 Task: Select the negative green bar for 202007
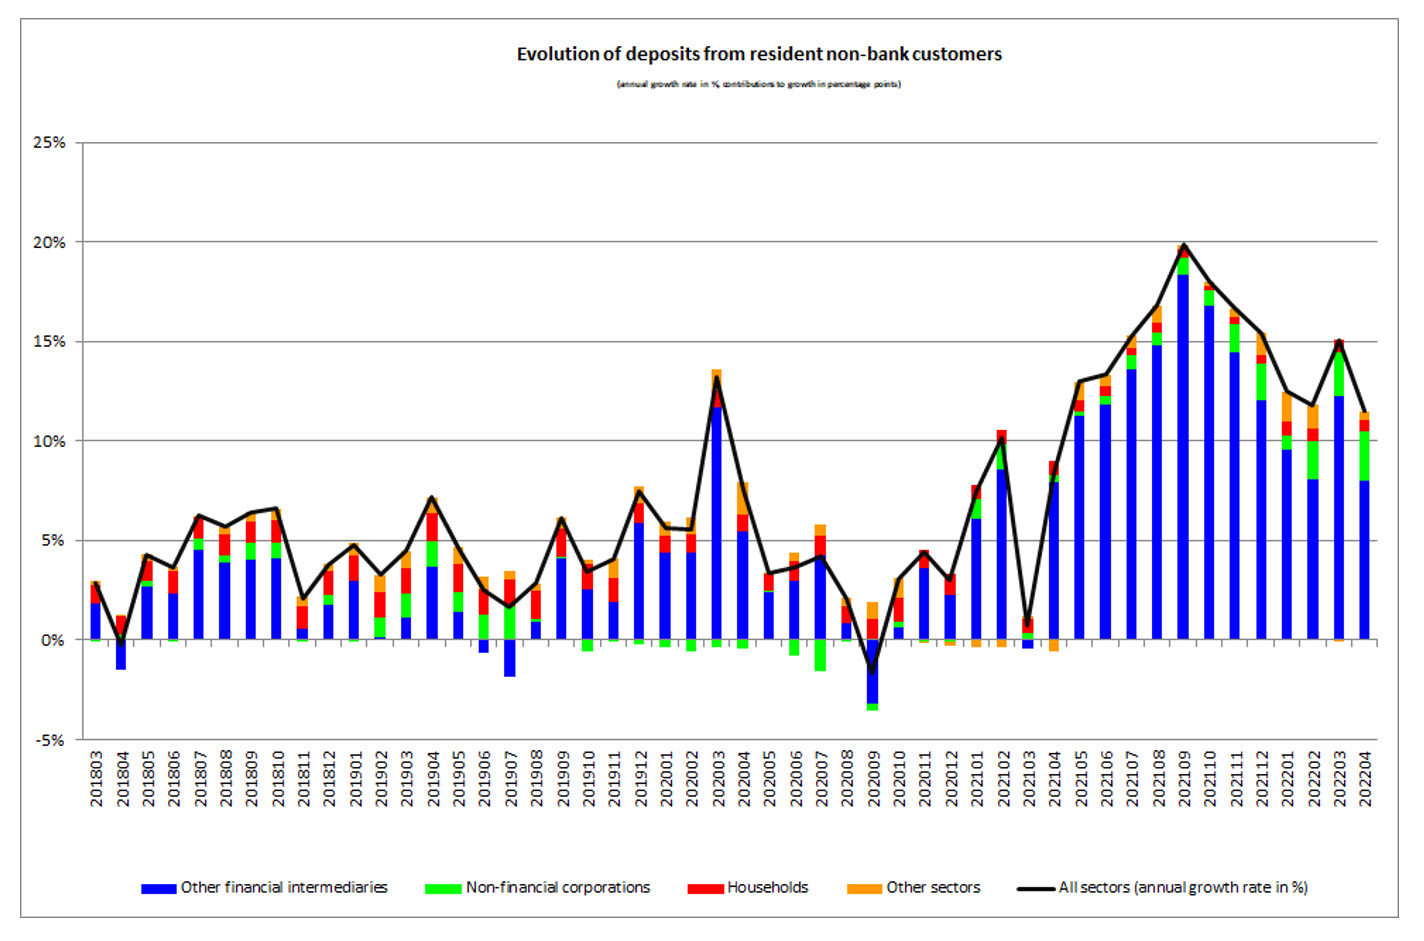click(x=820, y=655)
